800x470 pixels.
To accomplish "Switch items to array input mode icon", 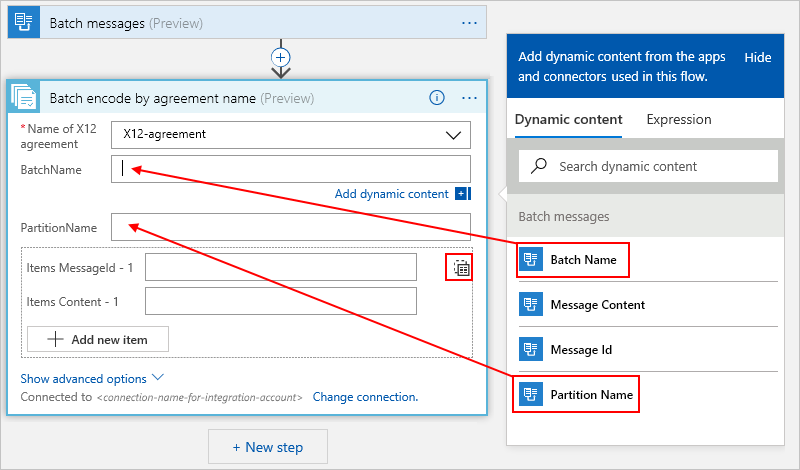I will click(460, 267).
